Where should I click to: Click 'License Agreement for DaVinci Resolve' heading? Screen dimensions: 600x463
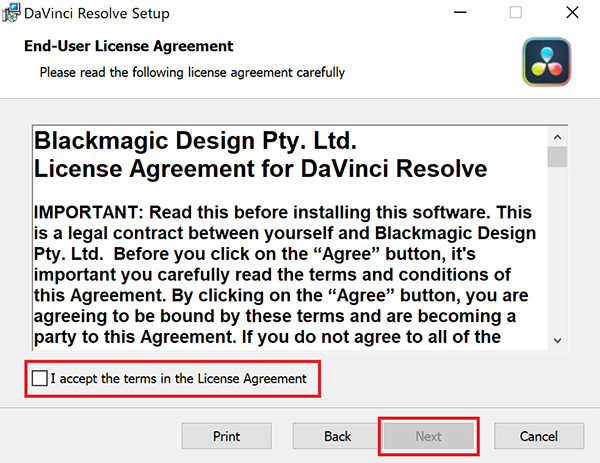point(261,168)
